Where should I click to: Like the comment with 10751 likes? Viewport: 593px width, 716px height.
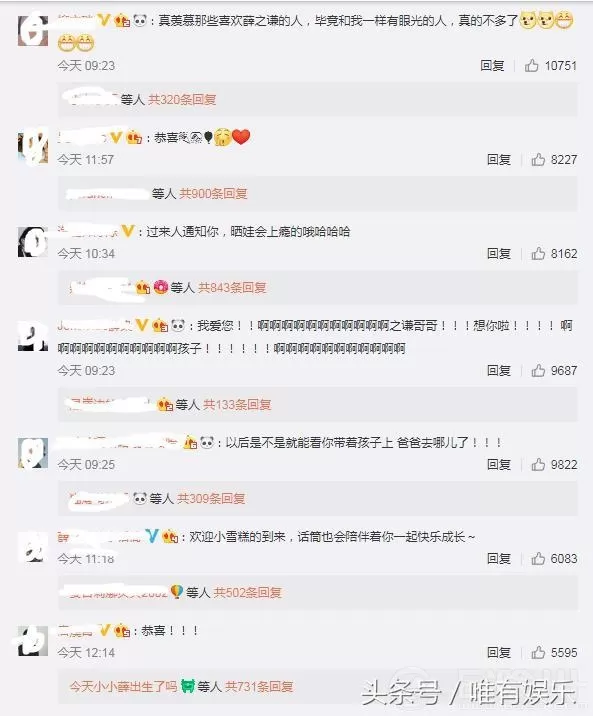[531, 66]
